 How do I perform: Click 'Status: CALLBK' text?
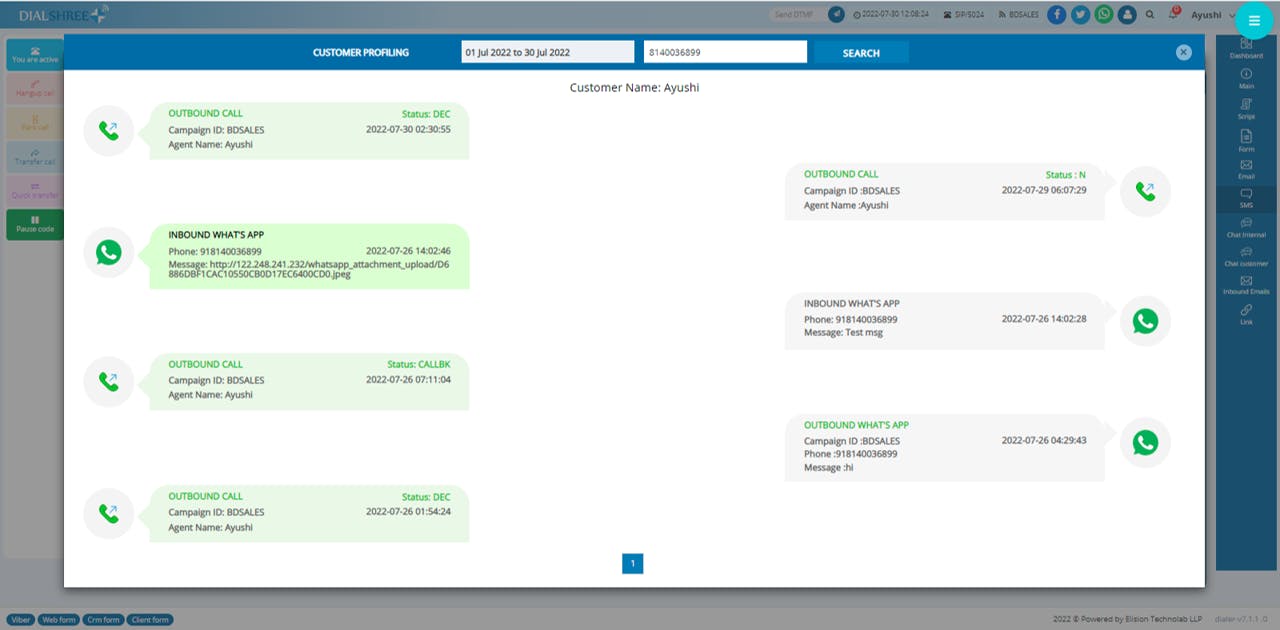tap(419, 365)
